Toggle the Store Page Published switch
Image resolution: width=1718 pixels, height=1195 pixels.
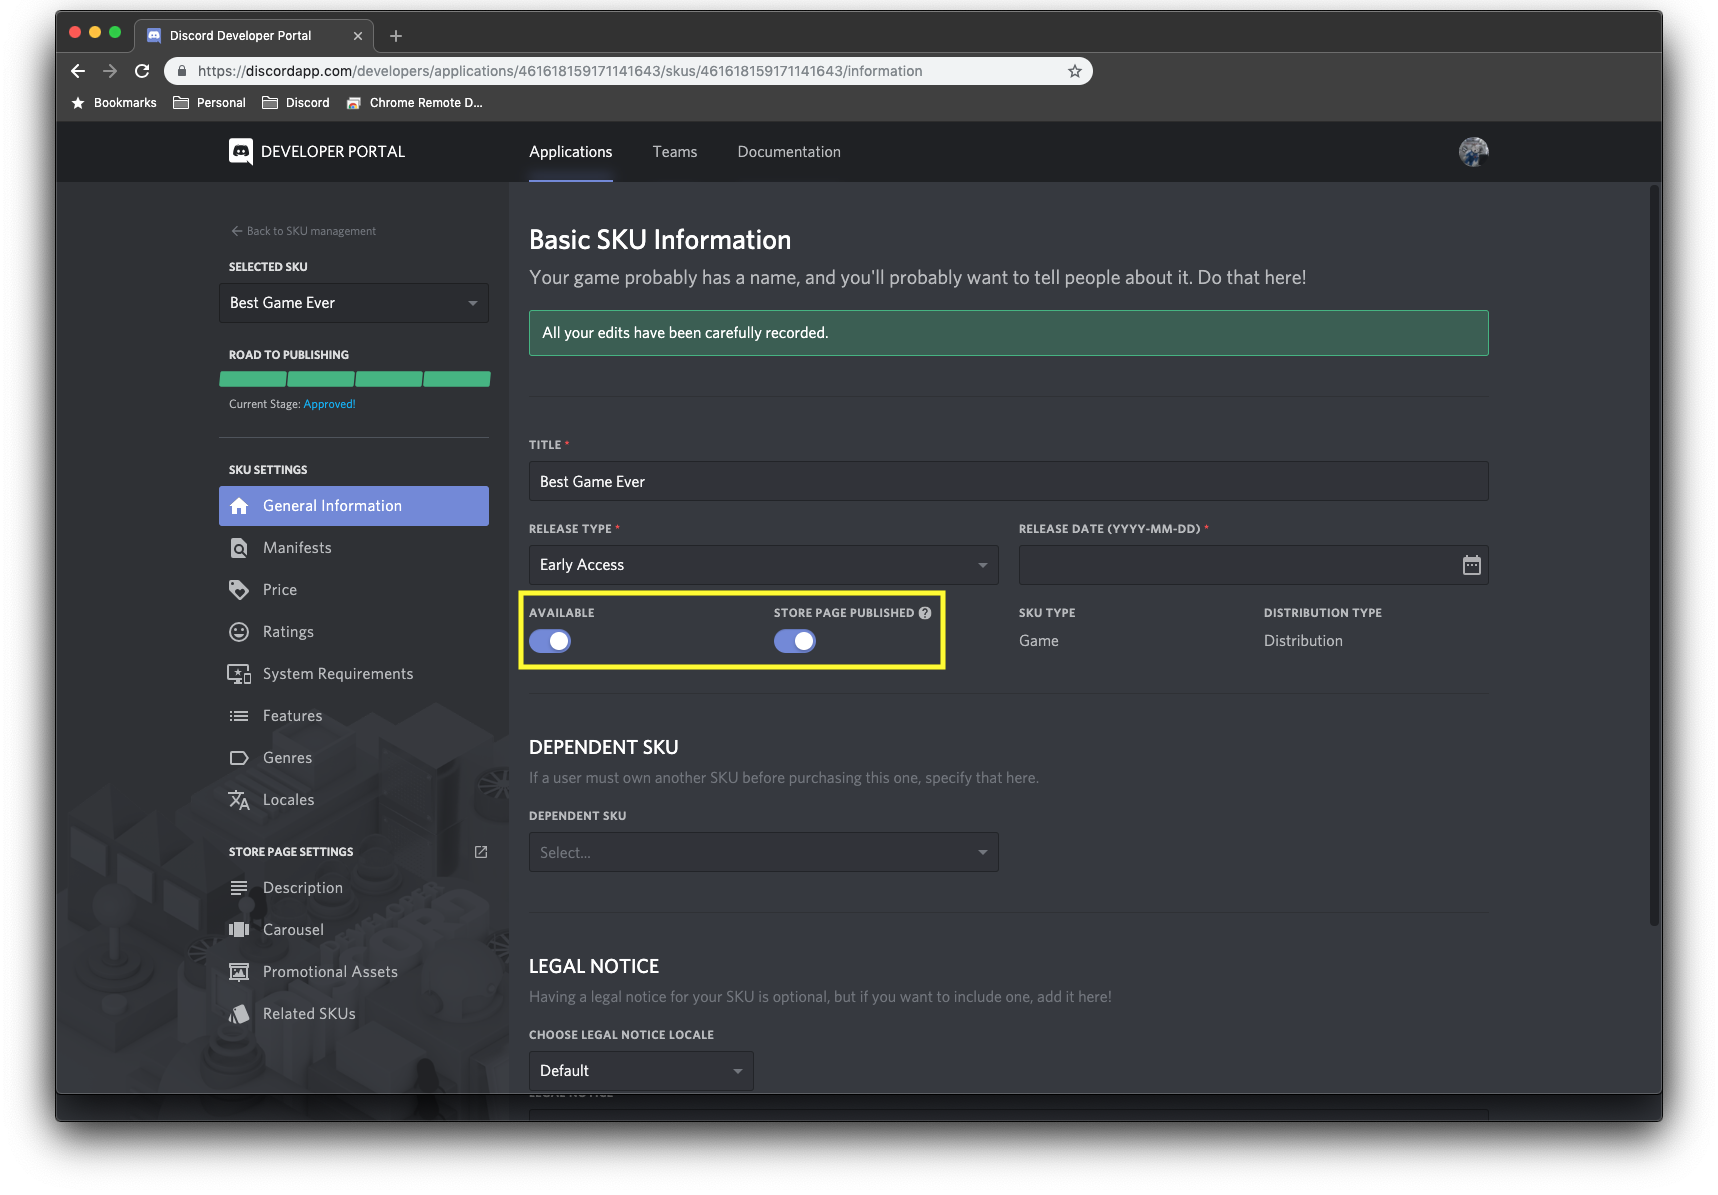795,641
